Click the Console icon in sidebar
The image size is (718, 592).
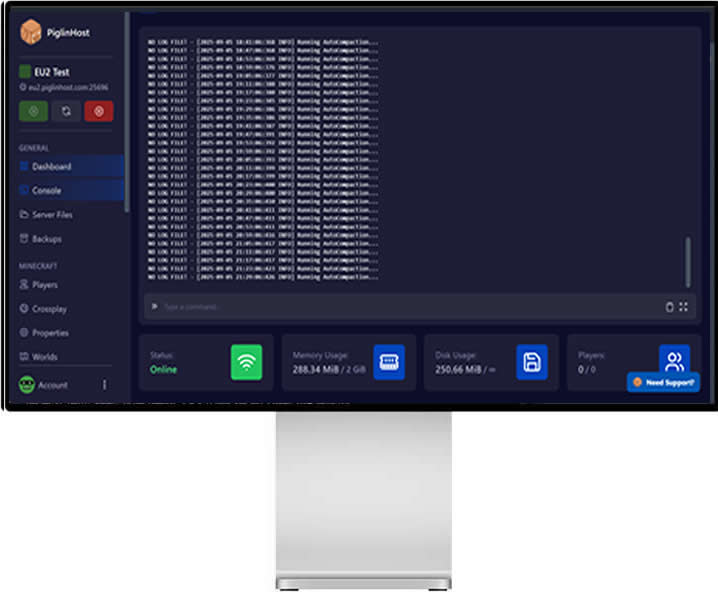[24, 190]
